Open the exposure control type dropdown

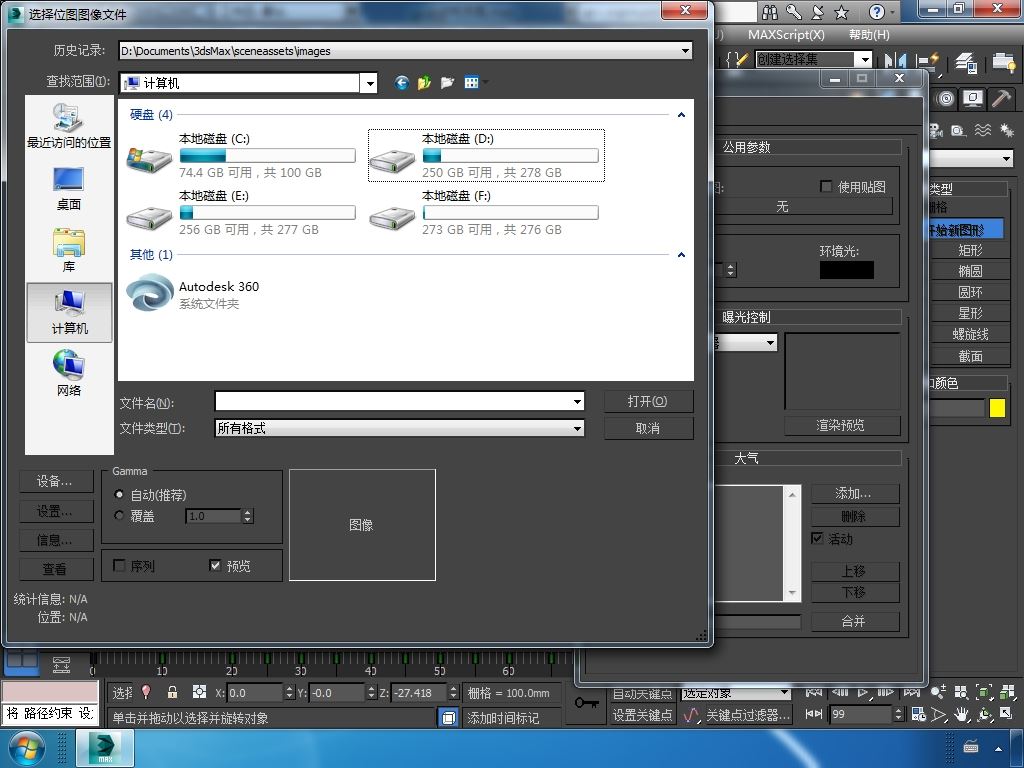(x=771, y=342)
